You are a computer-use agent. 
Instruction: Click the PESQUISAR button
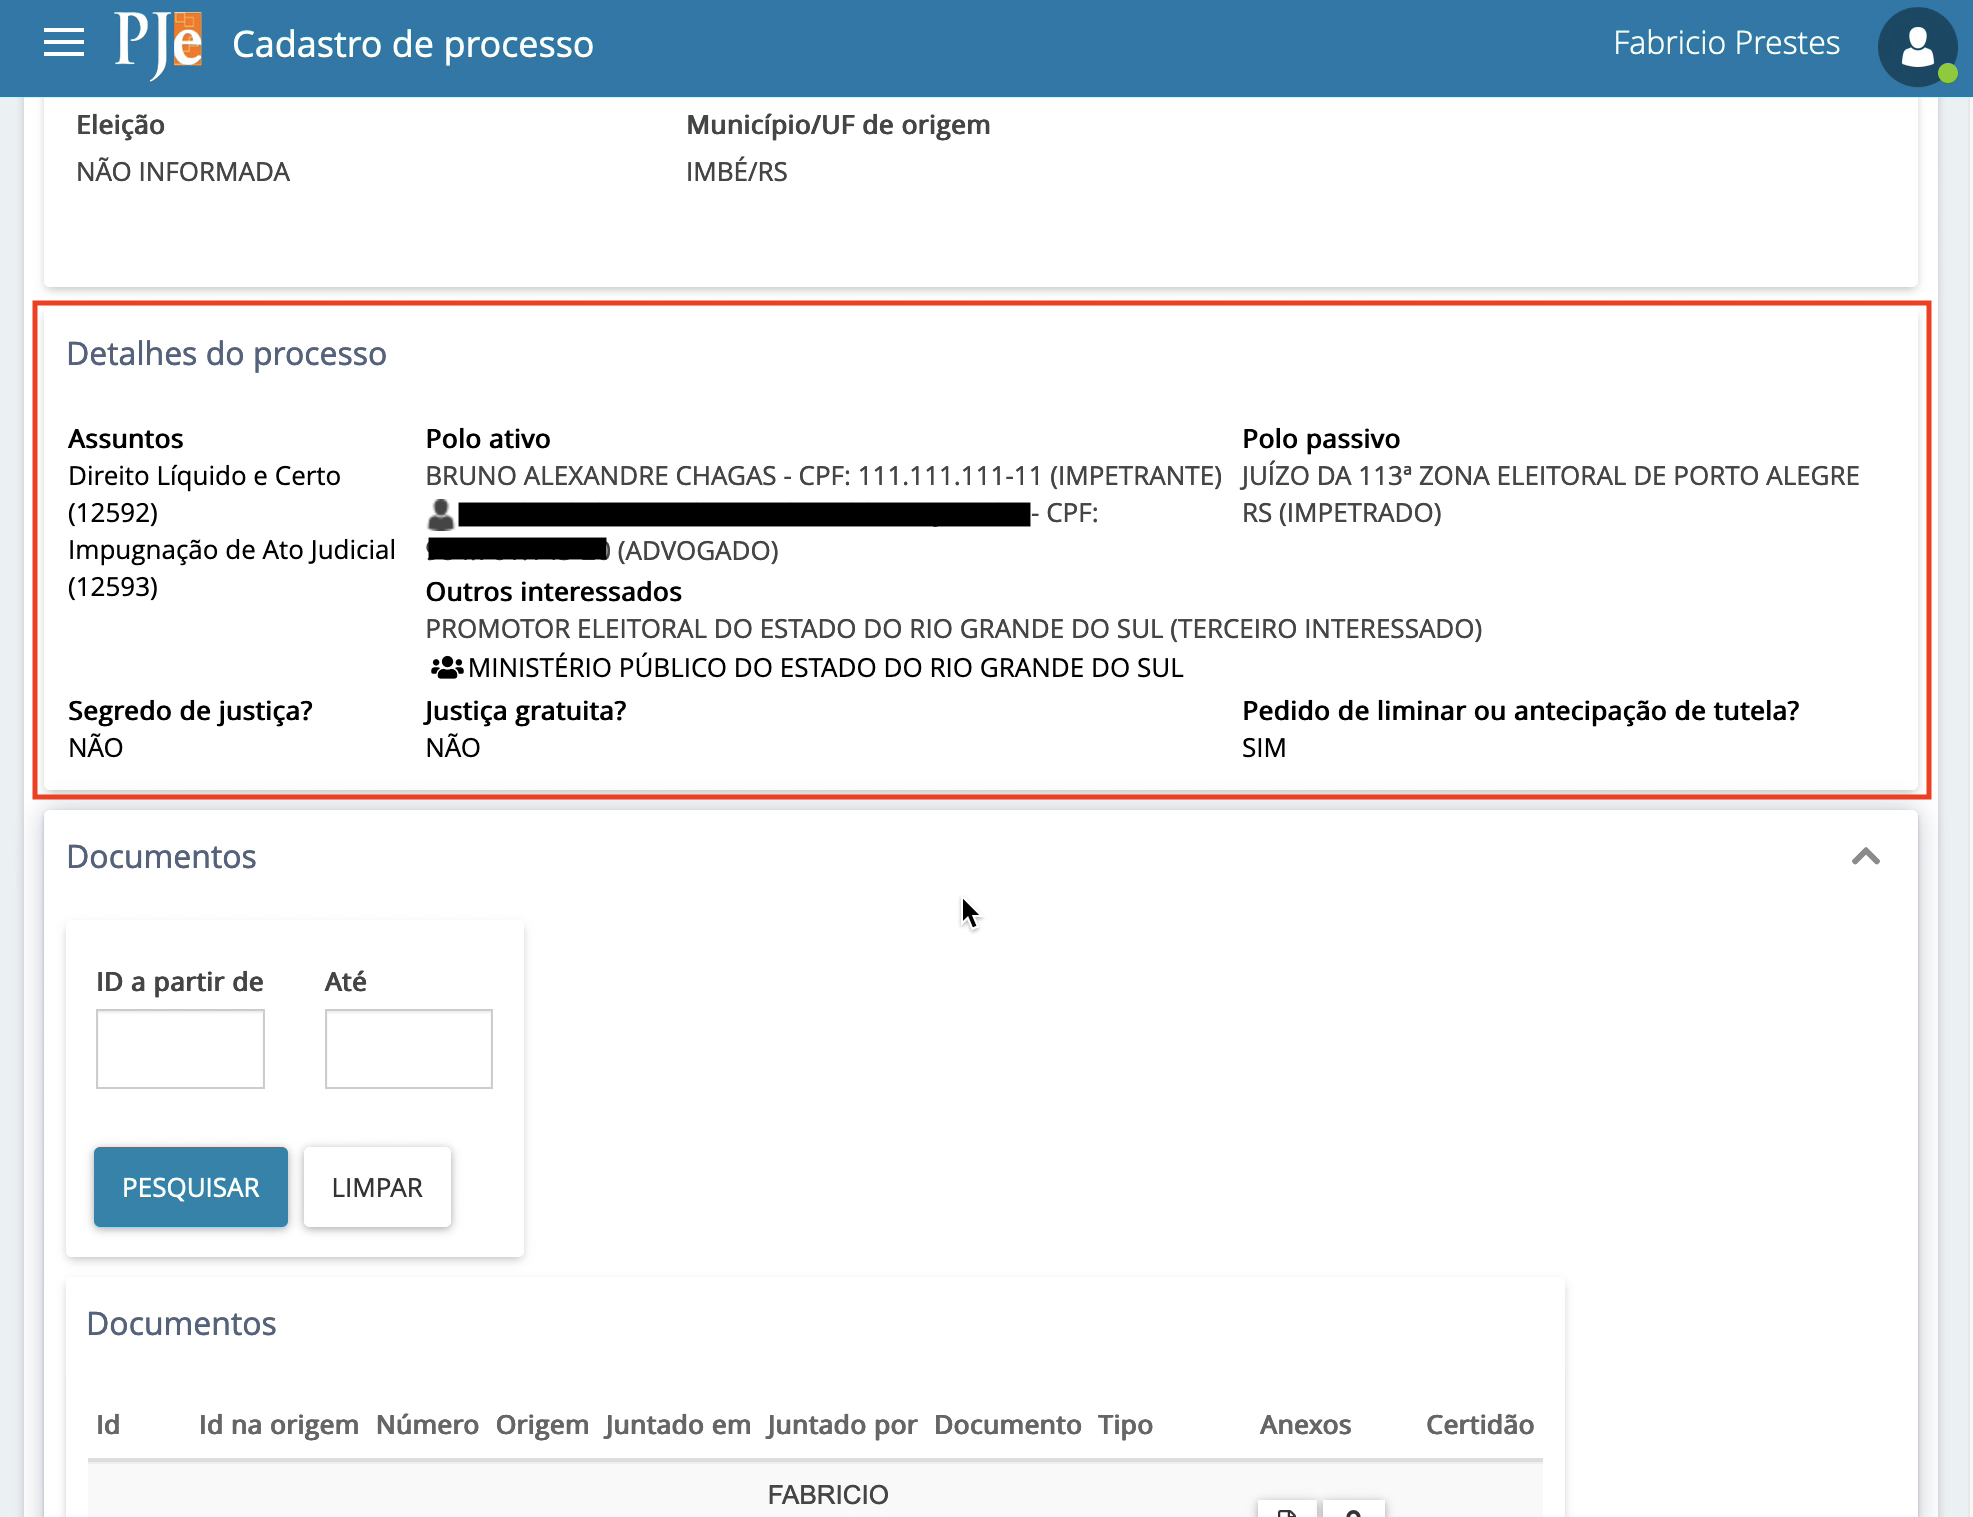point(191,1187)
